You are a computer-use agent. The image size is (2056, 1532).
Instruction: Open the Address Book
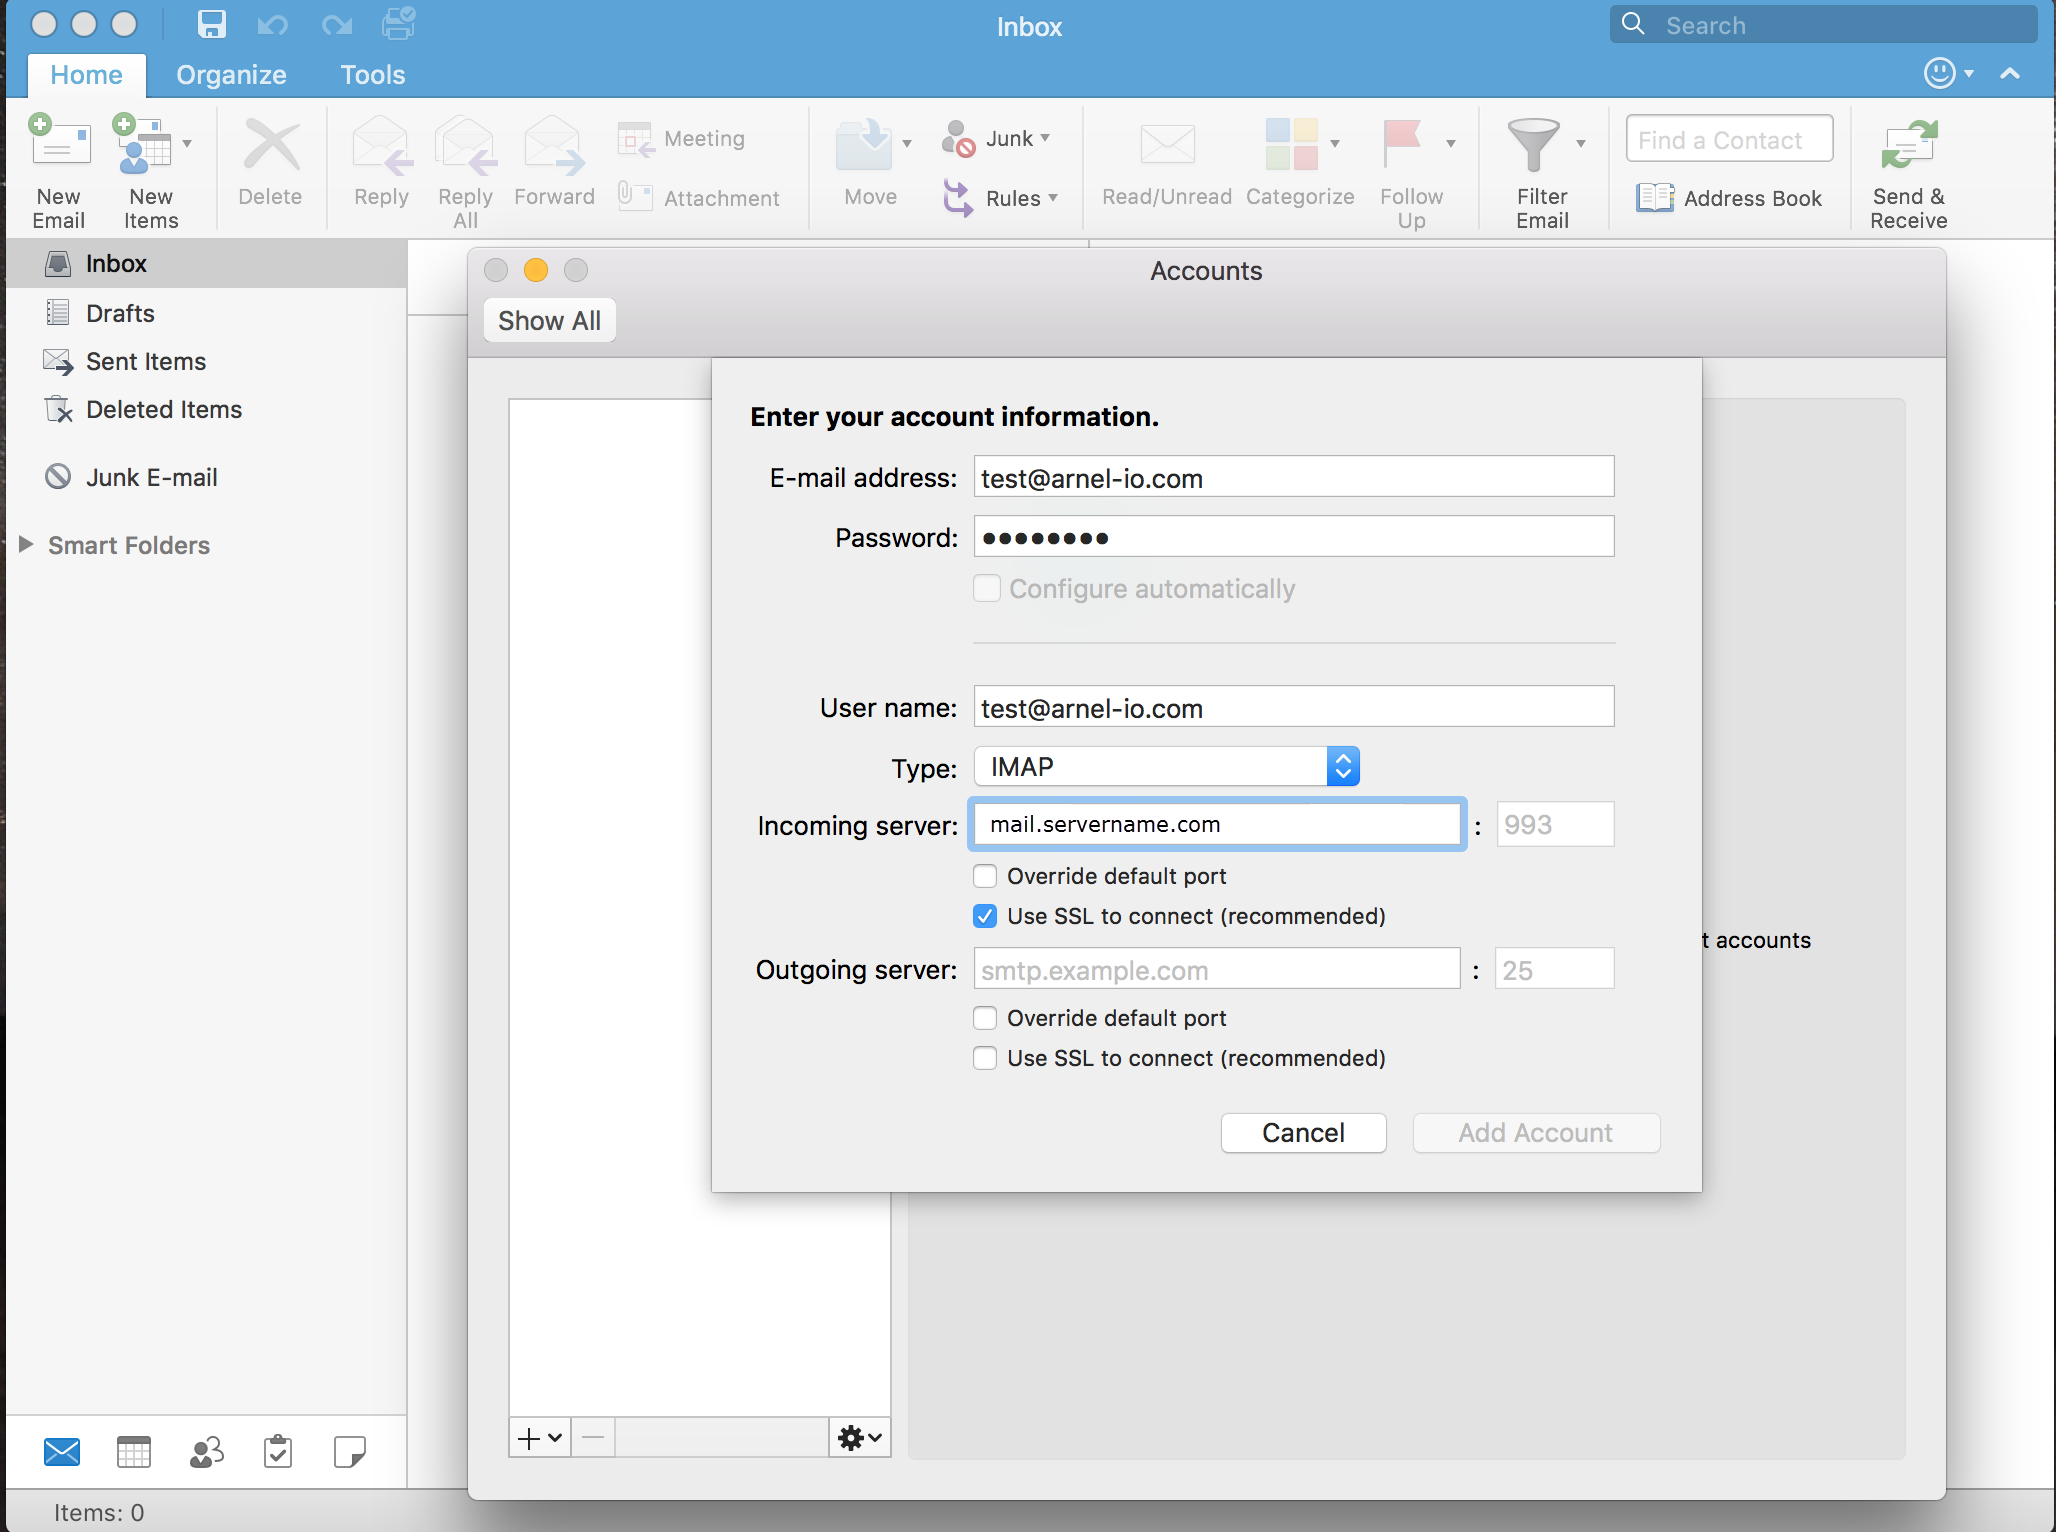[x=1730, y=198]
